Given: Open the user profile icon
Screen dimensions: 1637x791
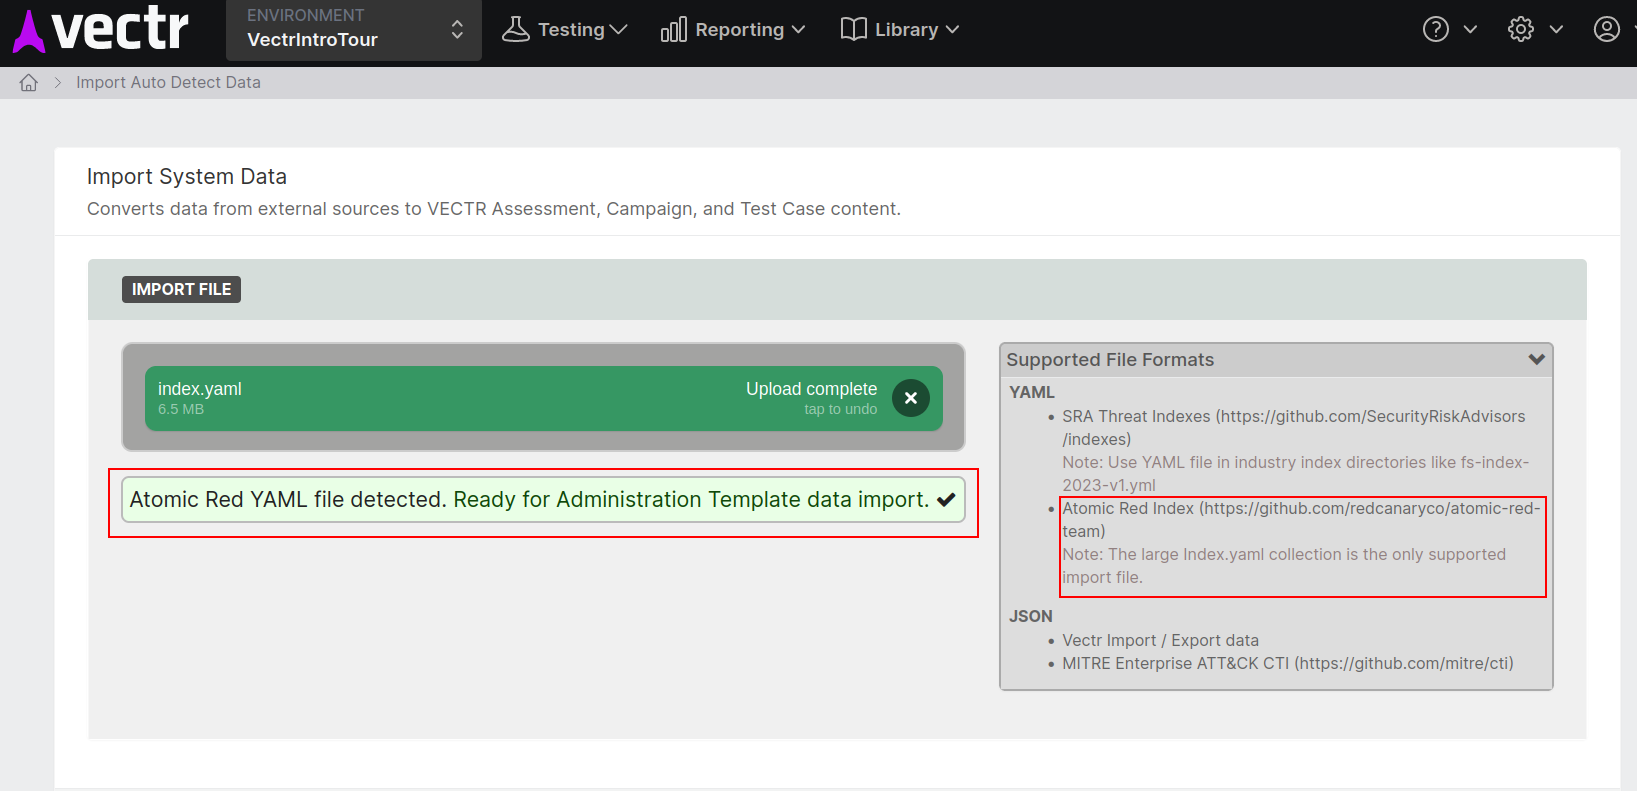Looking at the screenshot, I should [1606, 30].
